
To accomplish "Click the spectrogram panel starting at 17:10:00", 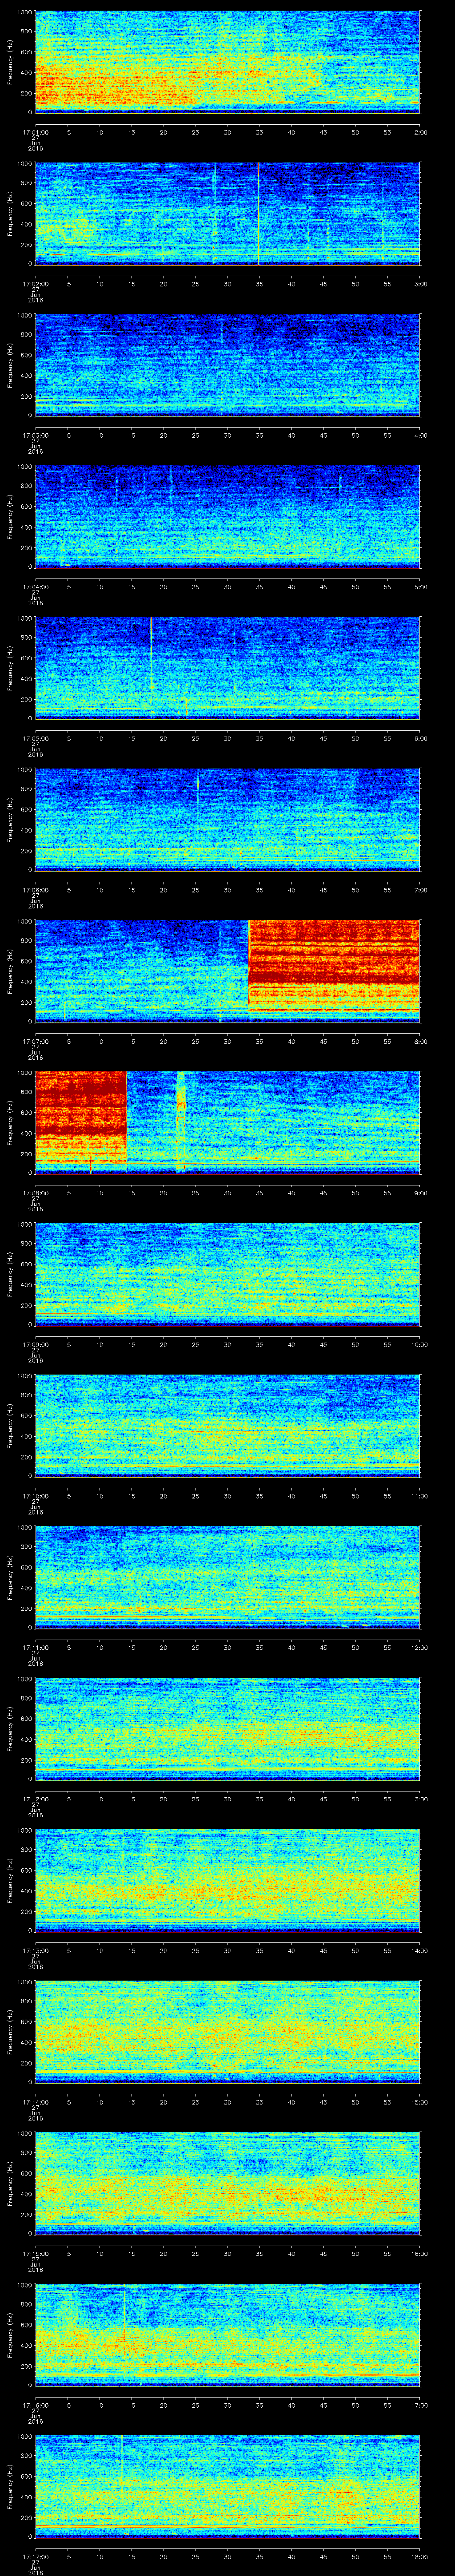I will [227, 1425].
